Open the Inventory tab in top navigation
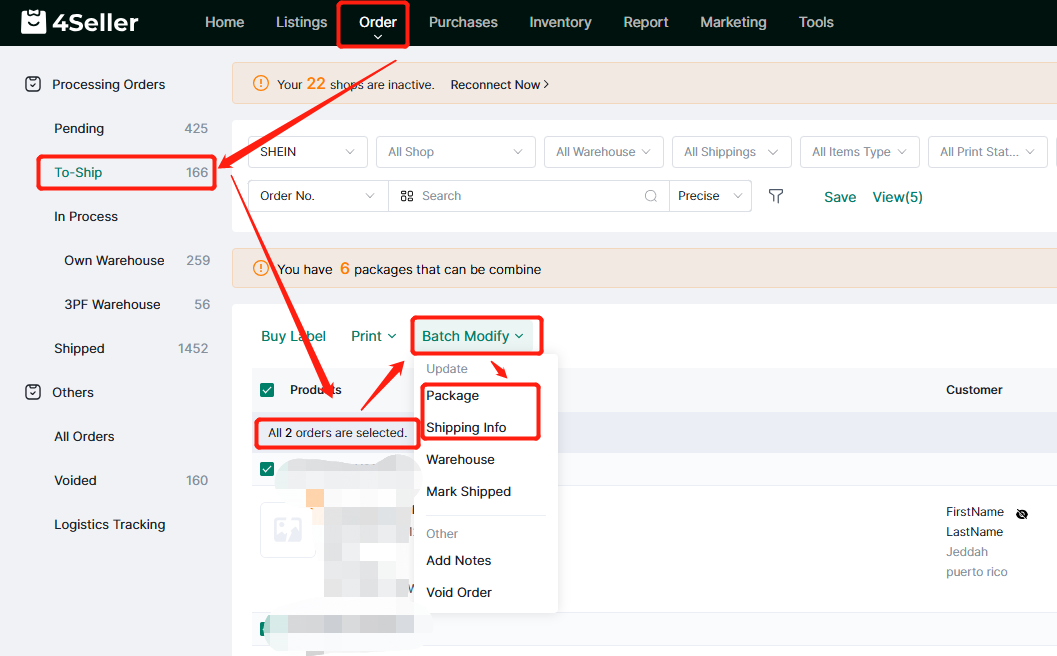1057x656 pixels. pos(560,22)
